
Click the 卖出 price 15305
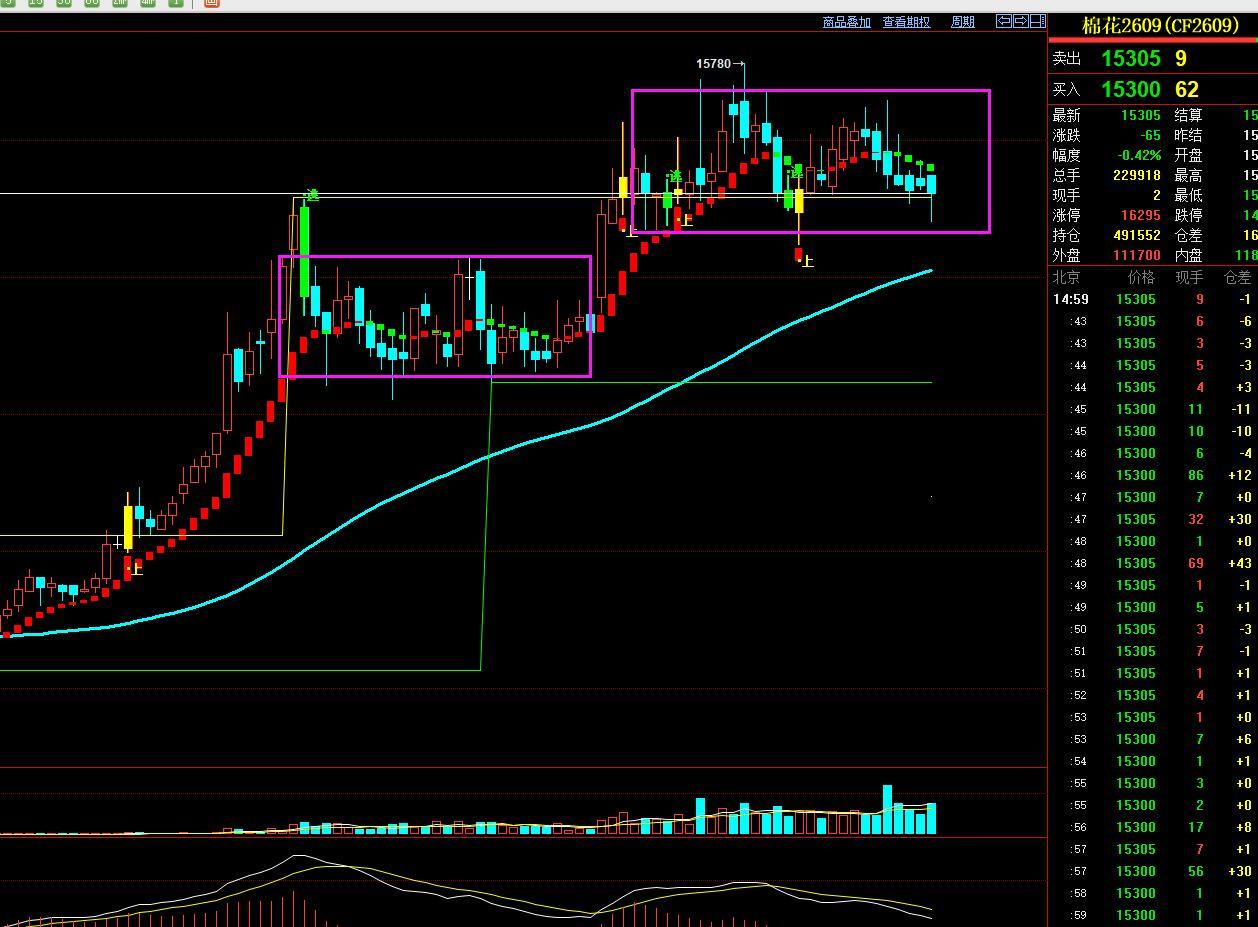(x=1131, y=59)
